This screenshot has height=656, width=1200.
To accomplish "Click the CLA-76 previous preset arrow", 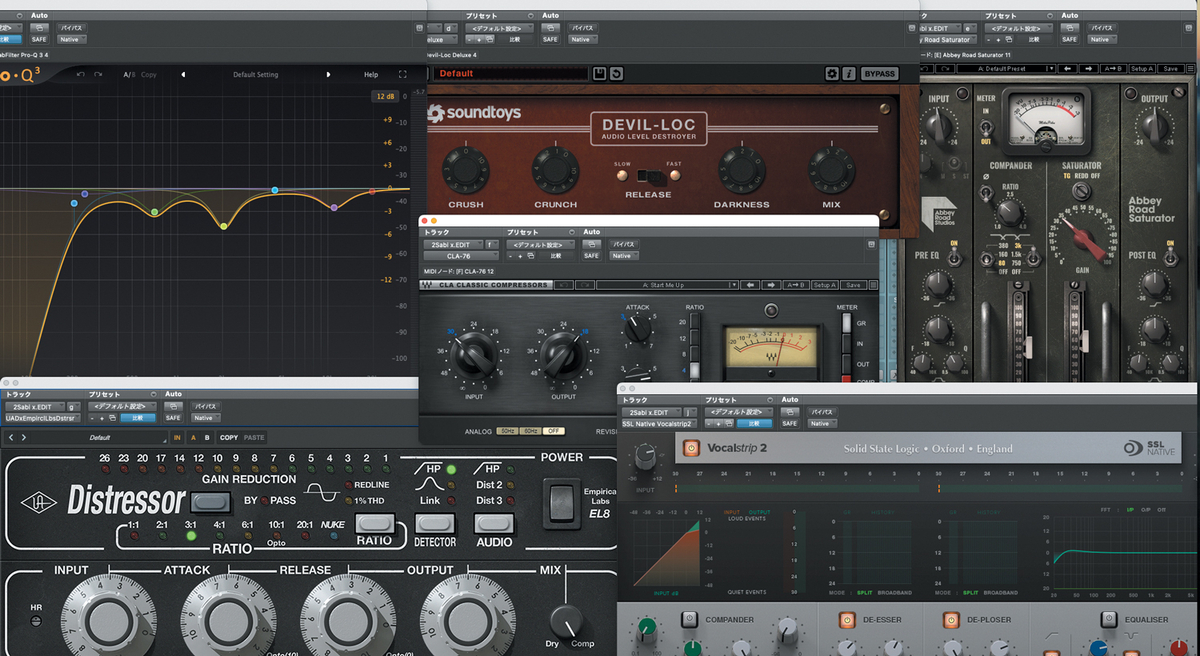I will point(748,285).
